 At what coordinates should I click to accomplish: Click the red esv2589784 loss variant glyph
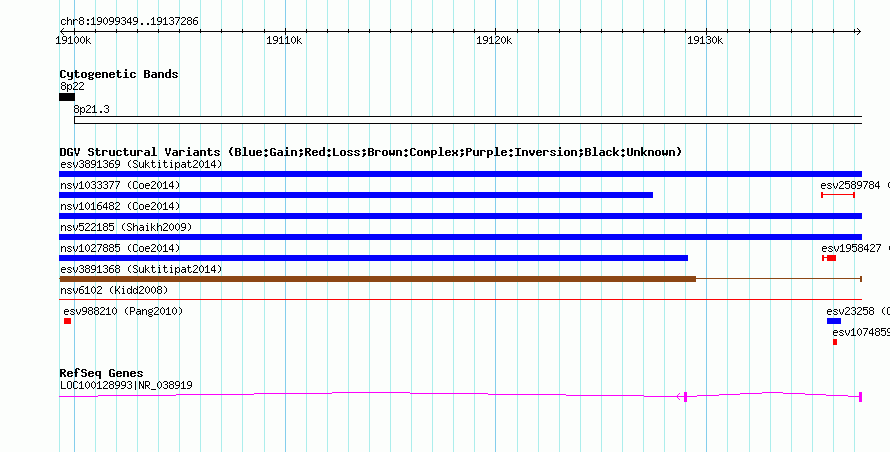coord(838,195)
